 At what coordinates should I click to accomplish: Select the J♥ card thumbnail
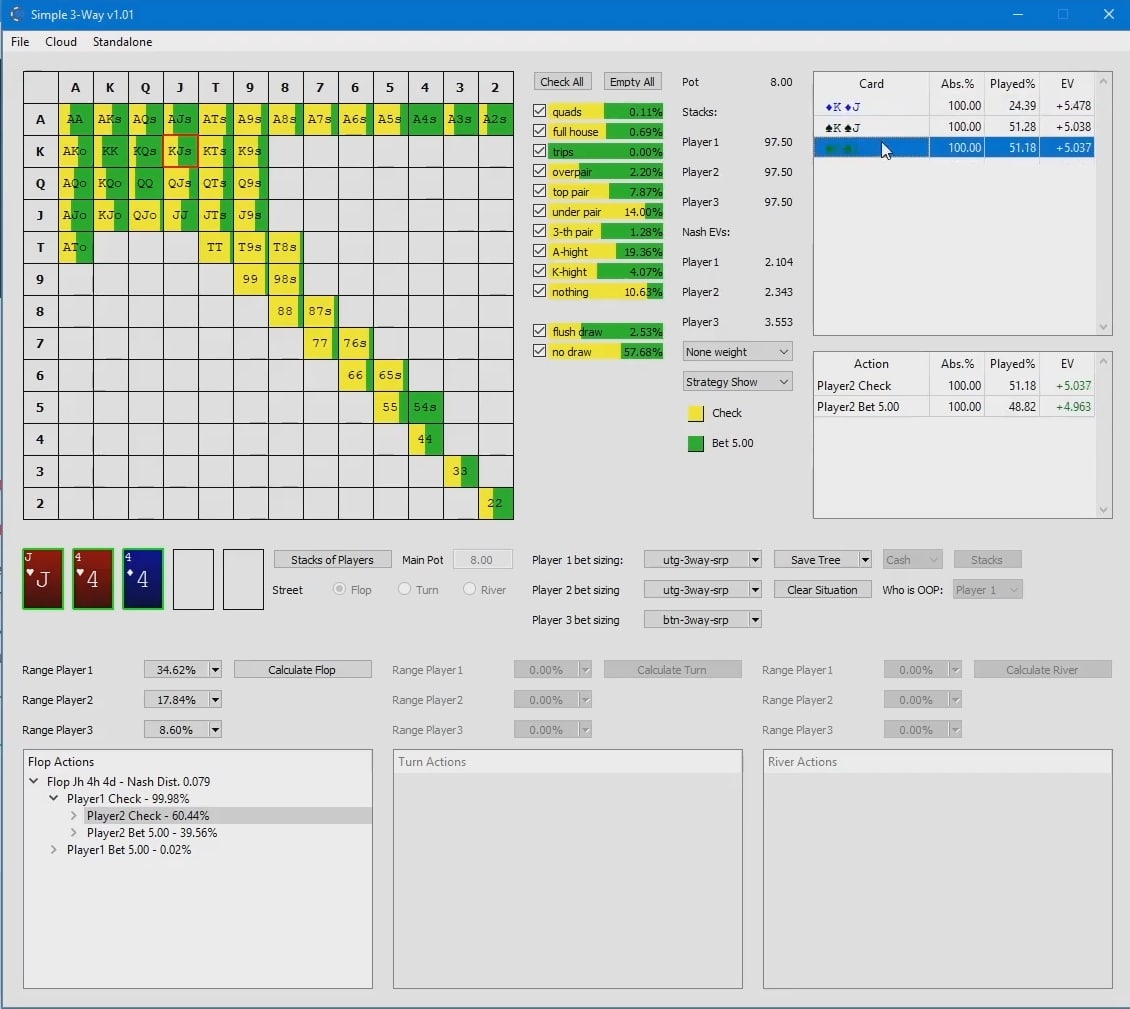pos(42,578)
